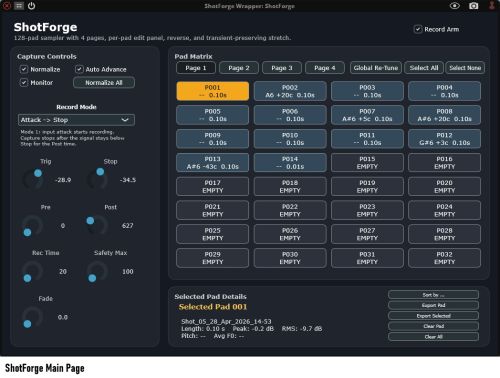
Task: Click the Fade knob
Action: tap(33, 317)
